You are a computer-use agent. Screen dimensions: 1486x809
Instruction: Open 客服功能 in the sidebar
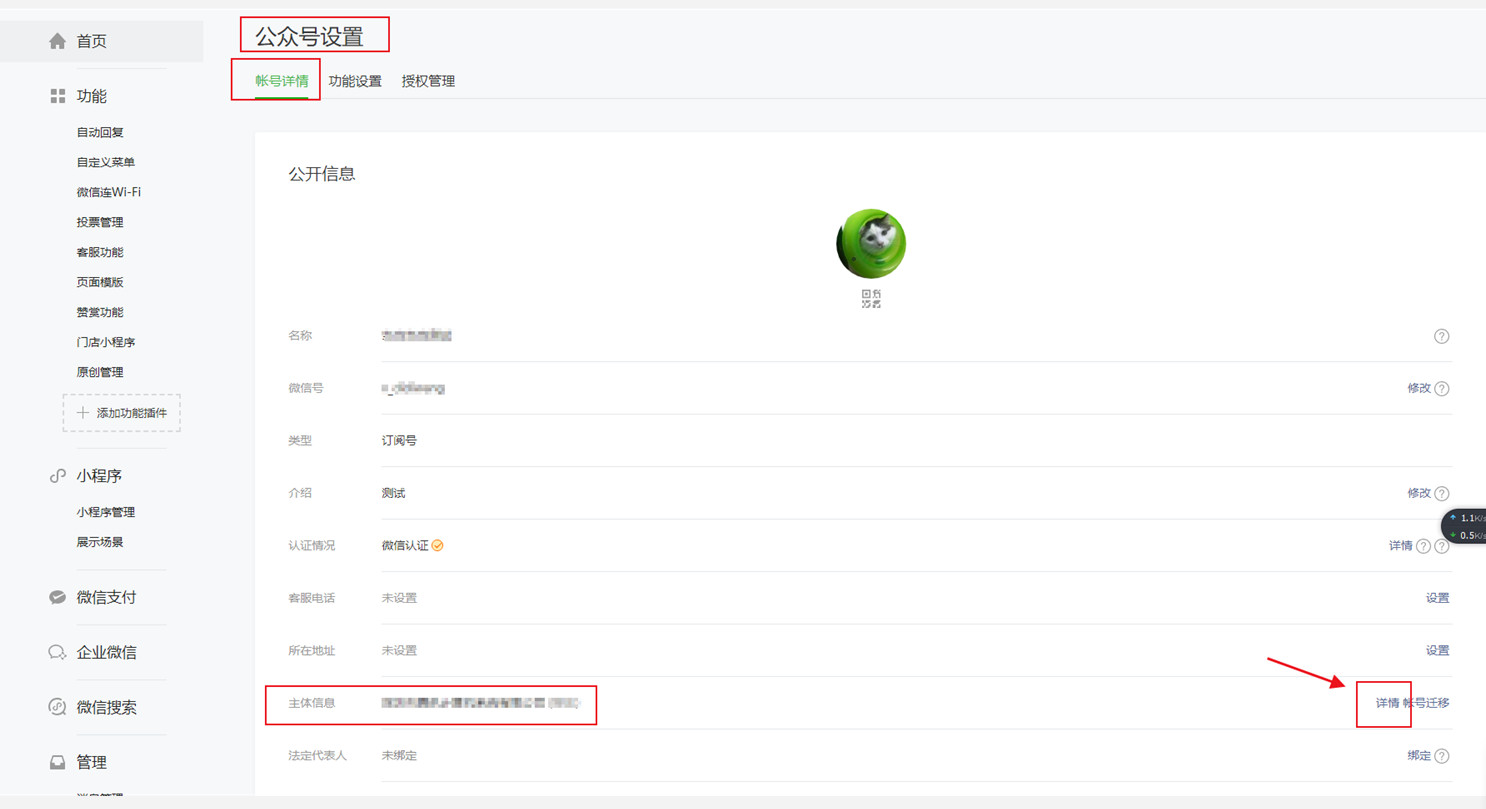click(x=100, y=252)
